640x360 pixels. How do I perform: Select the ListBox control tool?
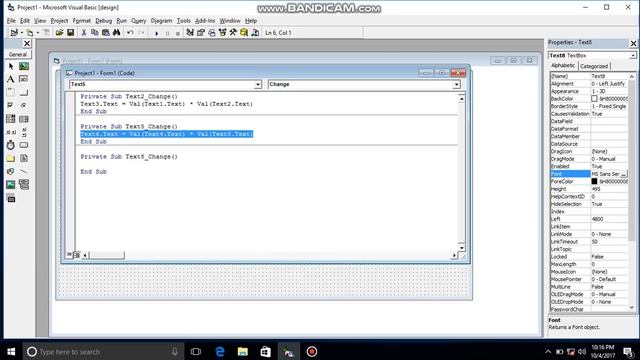(x=24, y=119)
